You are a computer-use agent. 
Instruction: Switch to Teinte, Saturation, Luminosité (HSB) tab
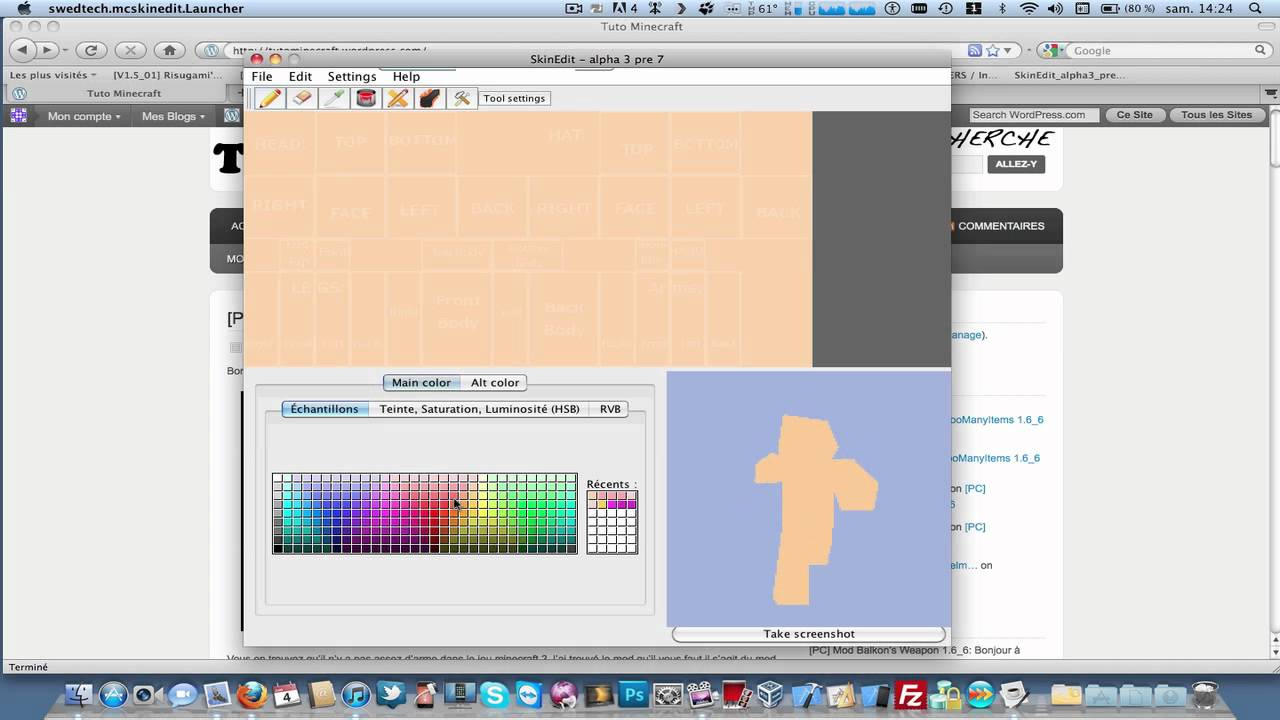479,409
